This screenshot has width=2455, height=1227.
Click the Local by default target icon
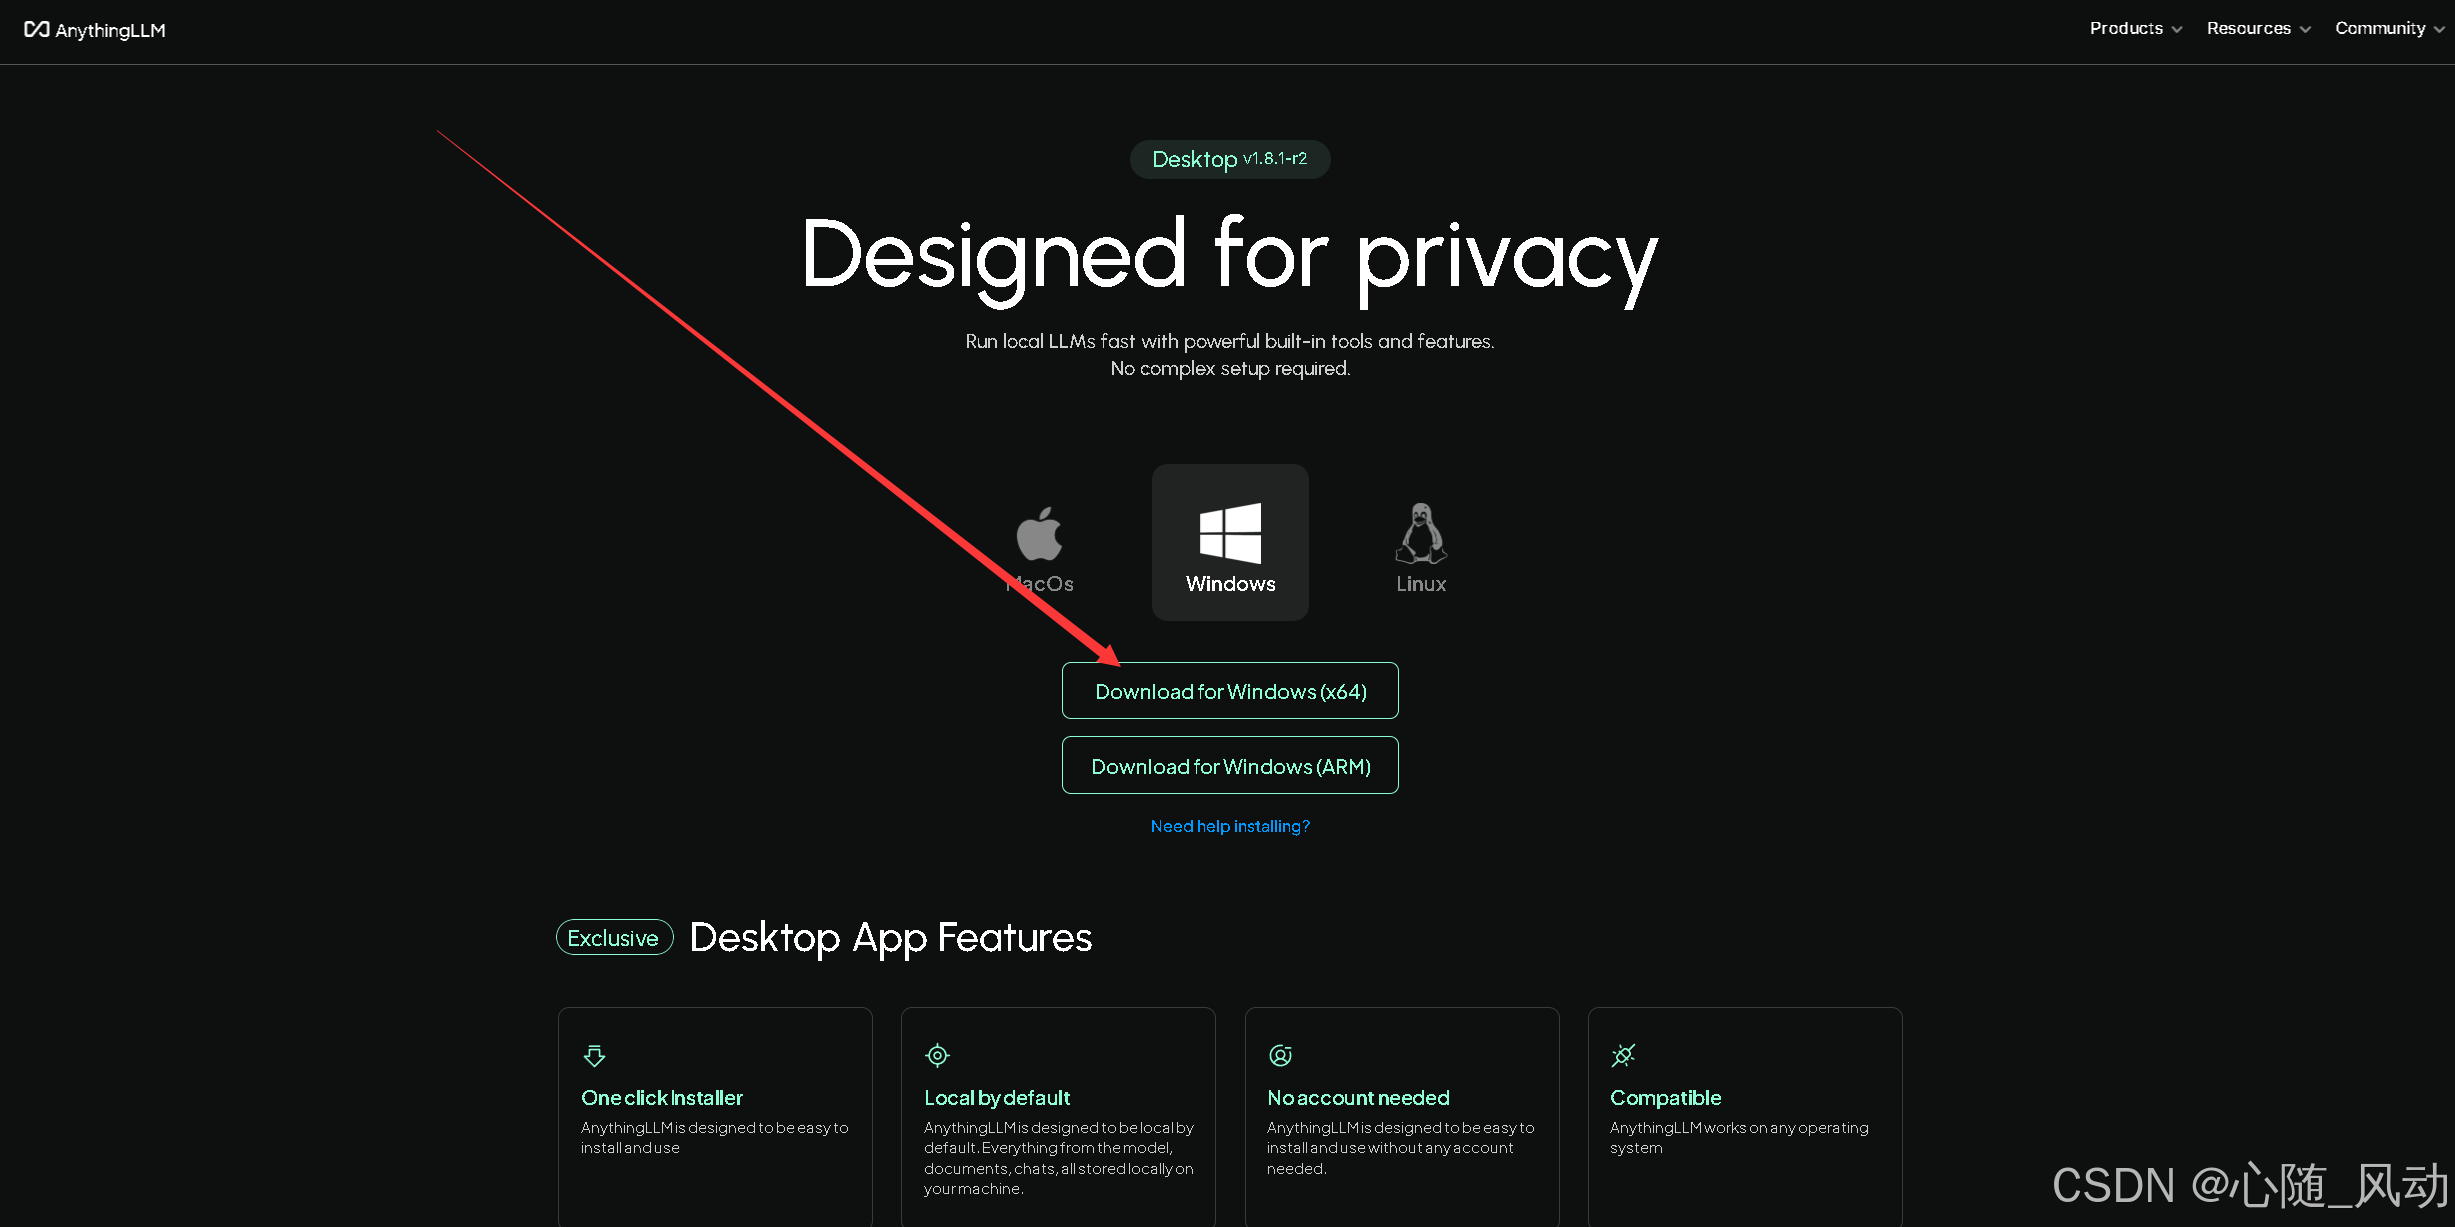[x=937, y=1056]
